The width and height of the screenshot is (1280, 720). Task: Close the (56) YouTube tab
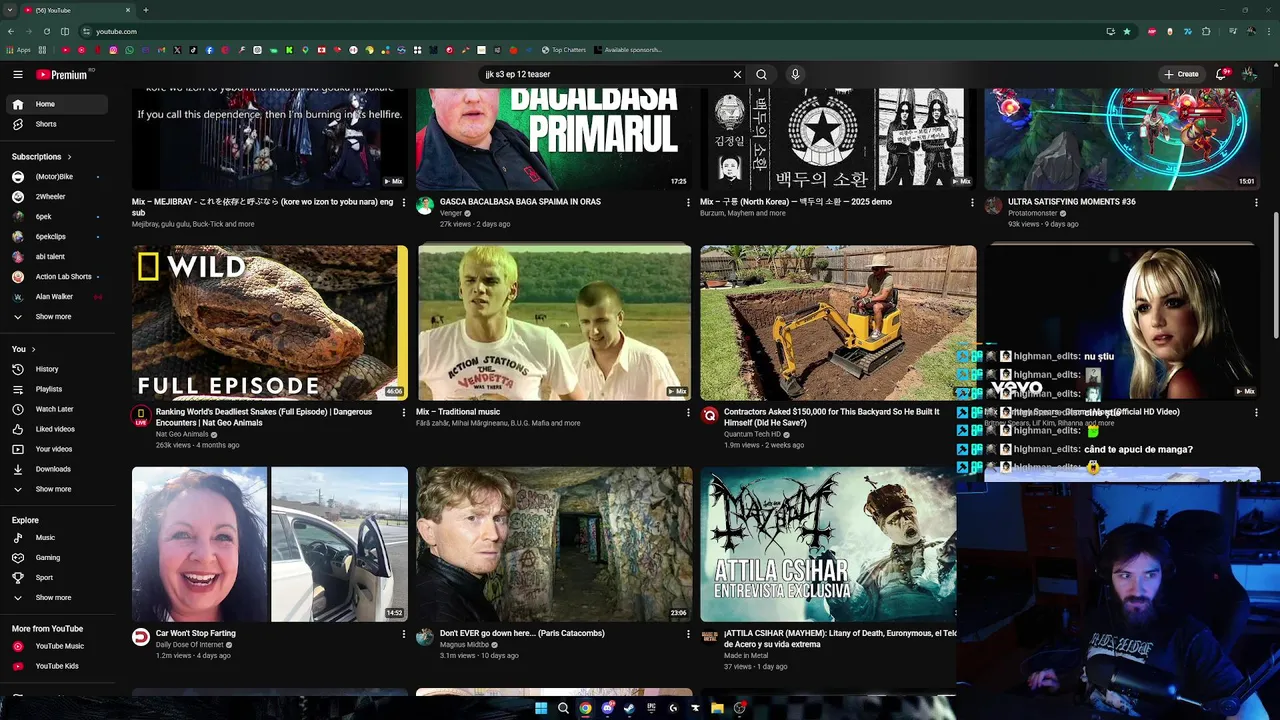[129, 10]
